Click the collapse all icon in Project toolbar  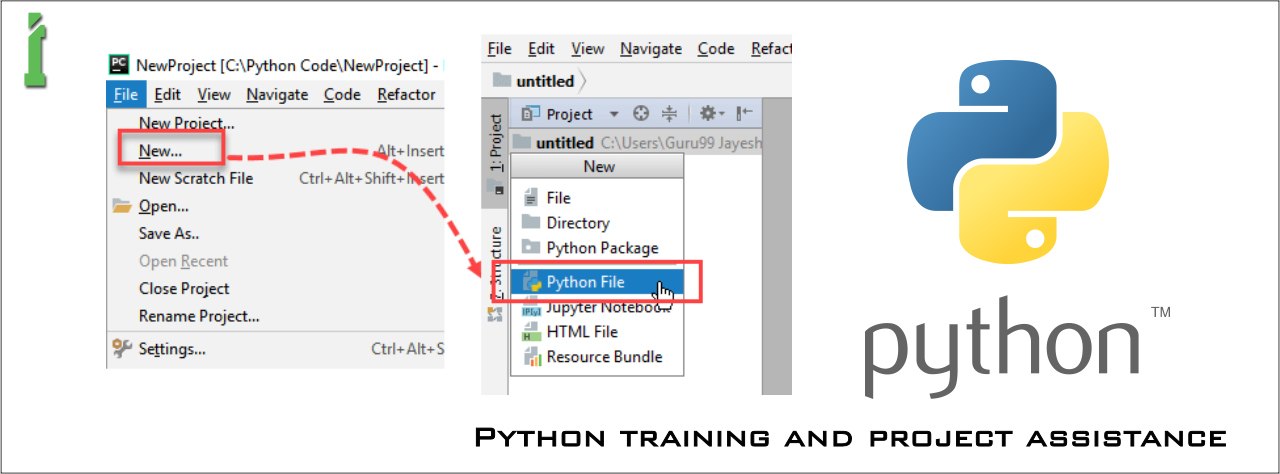(669, 114)
